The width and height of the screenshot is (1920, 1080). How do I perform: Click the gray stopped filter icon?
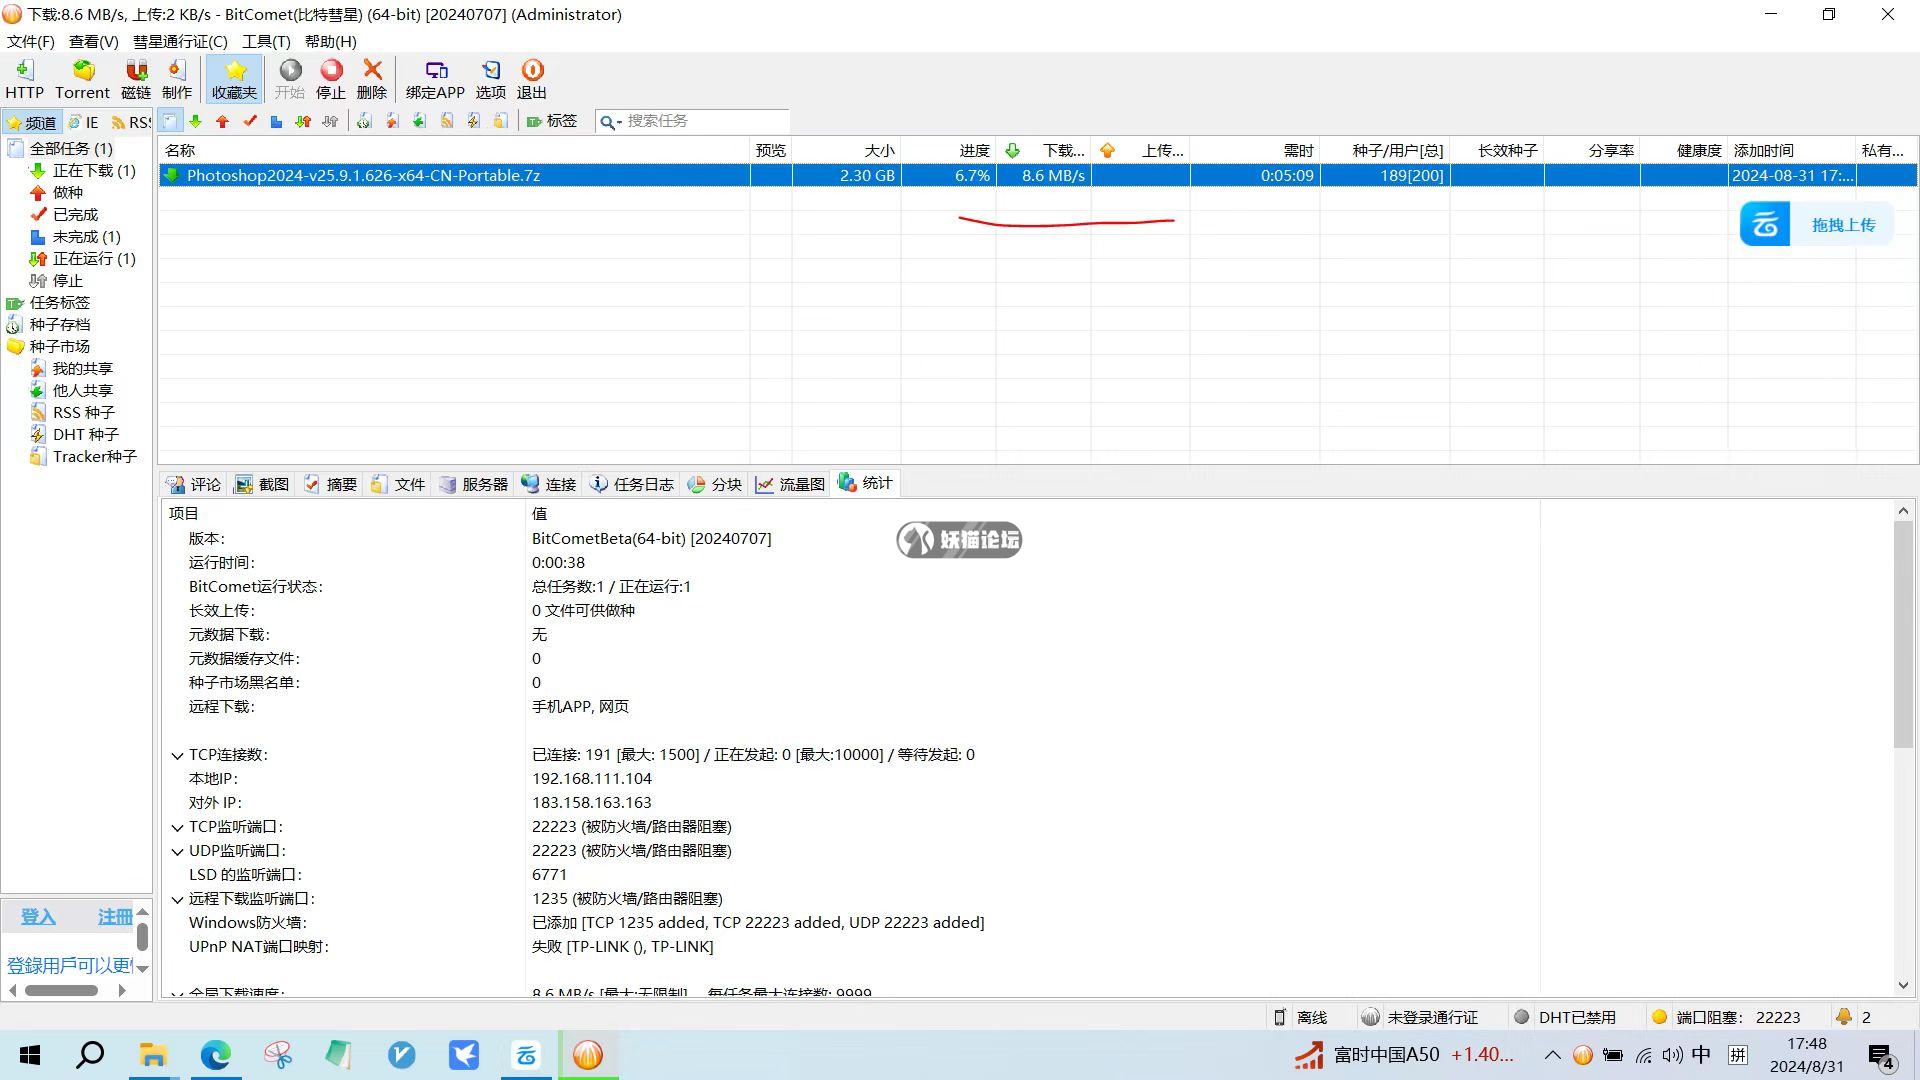click(330, 121)
